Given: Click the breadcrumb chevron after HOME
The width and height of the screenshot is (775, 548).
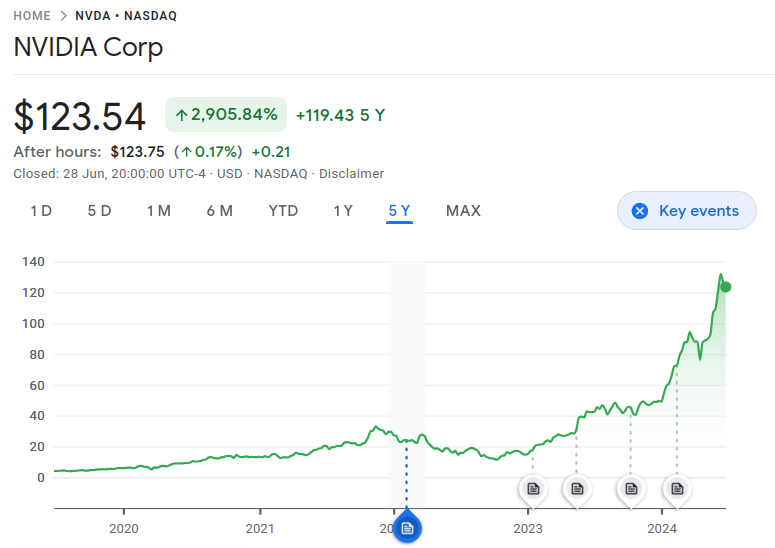Looking at the screenshot, I should [63, 16].
